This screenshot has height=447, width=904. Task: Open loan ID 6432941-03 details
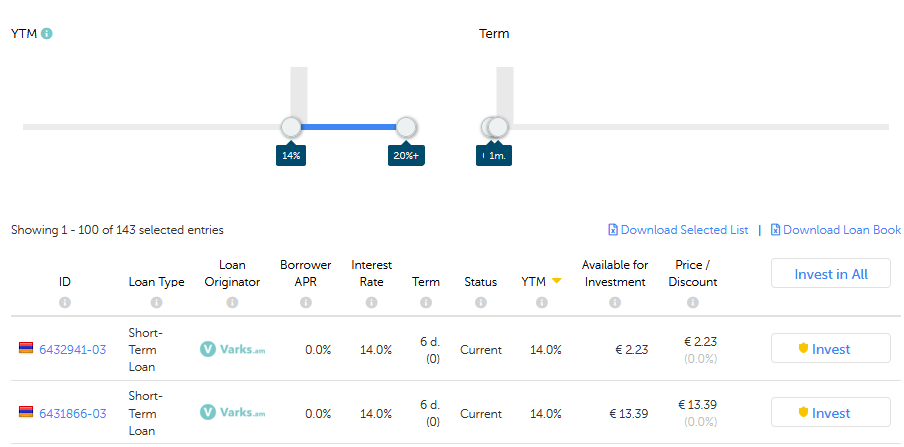point(72,350)
